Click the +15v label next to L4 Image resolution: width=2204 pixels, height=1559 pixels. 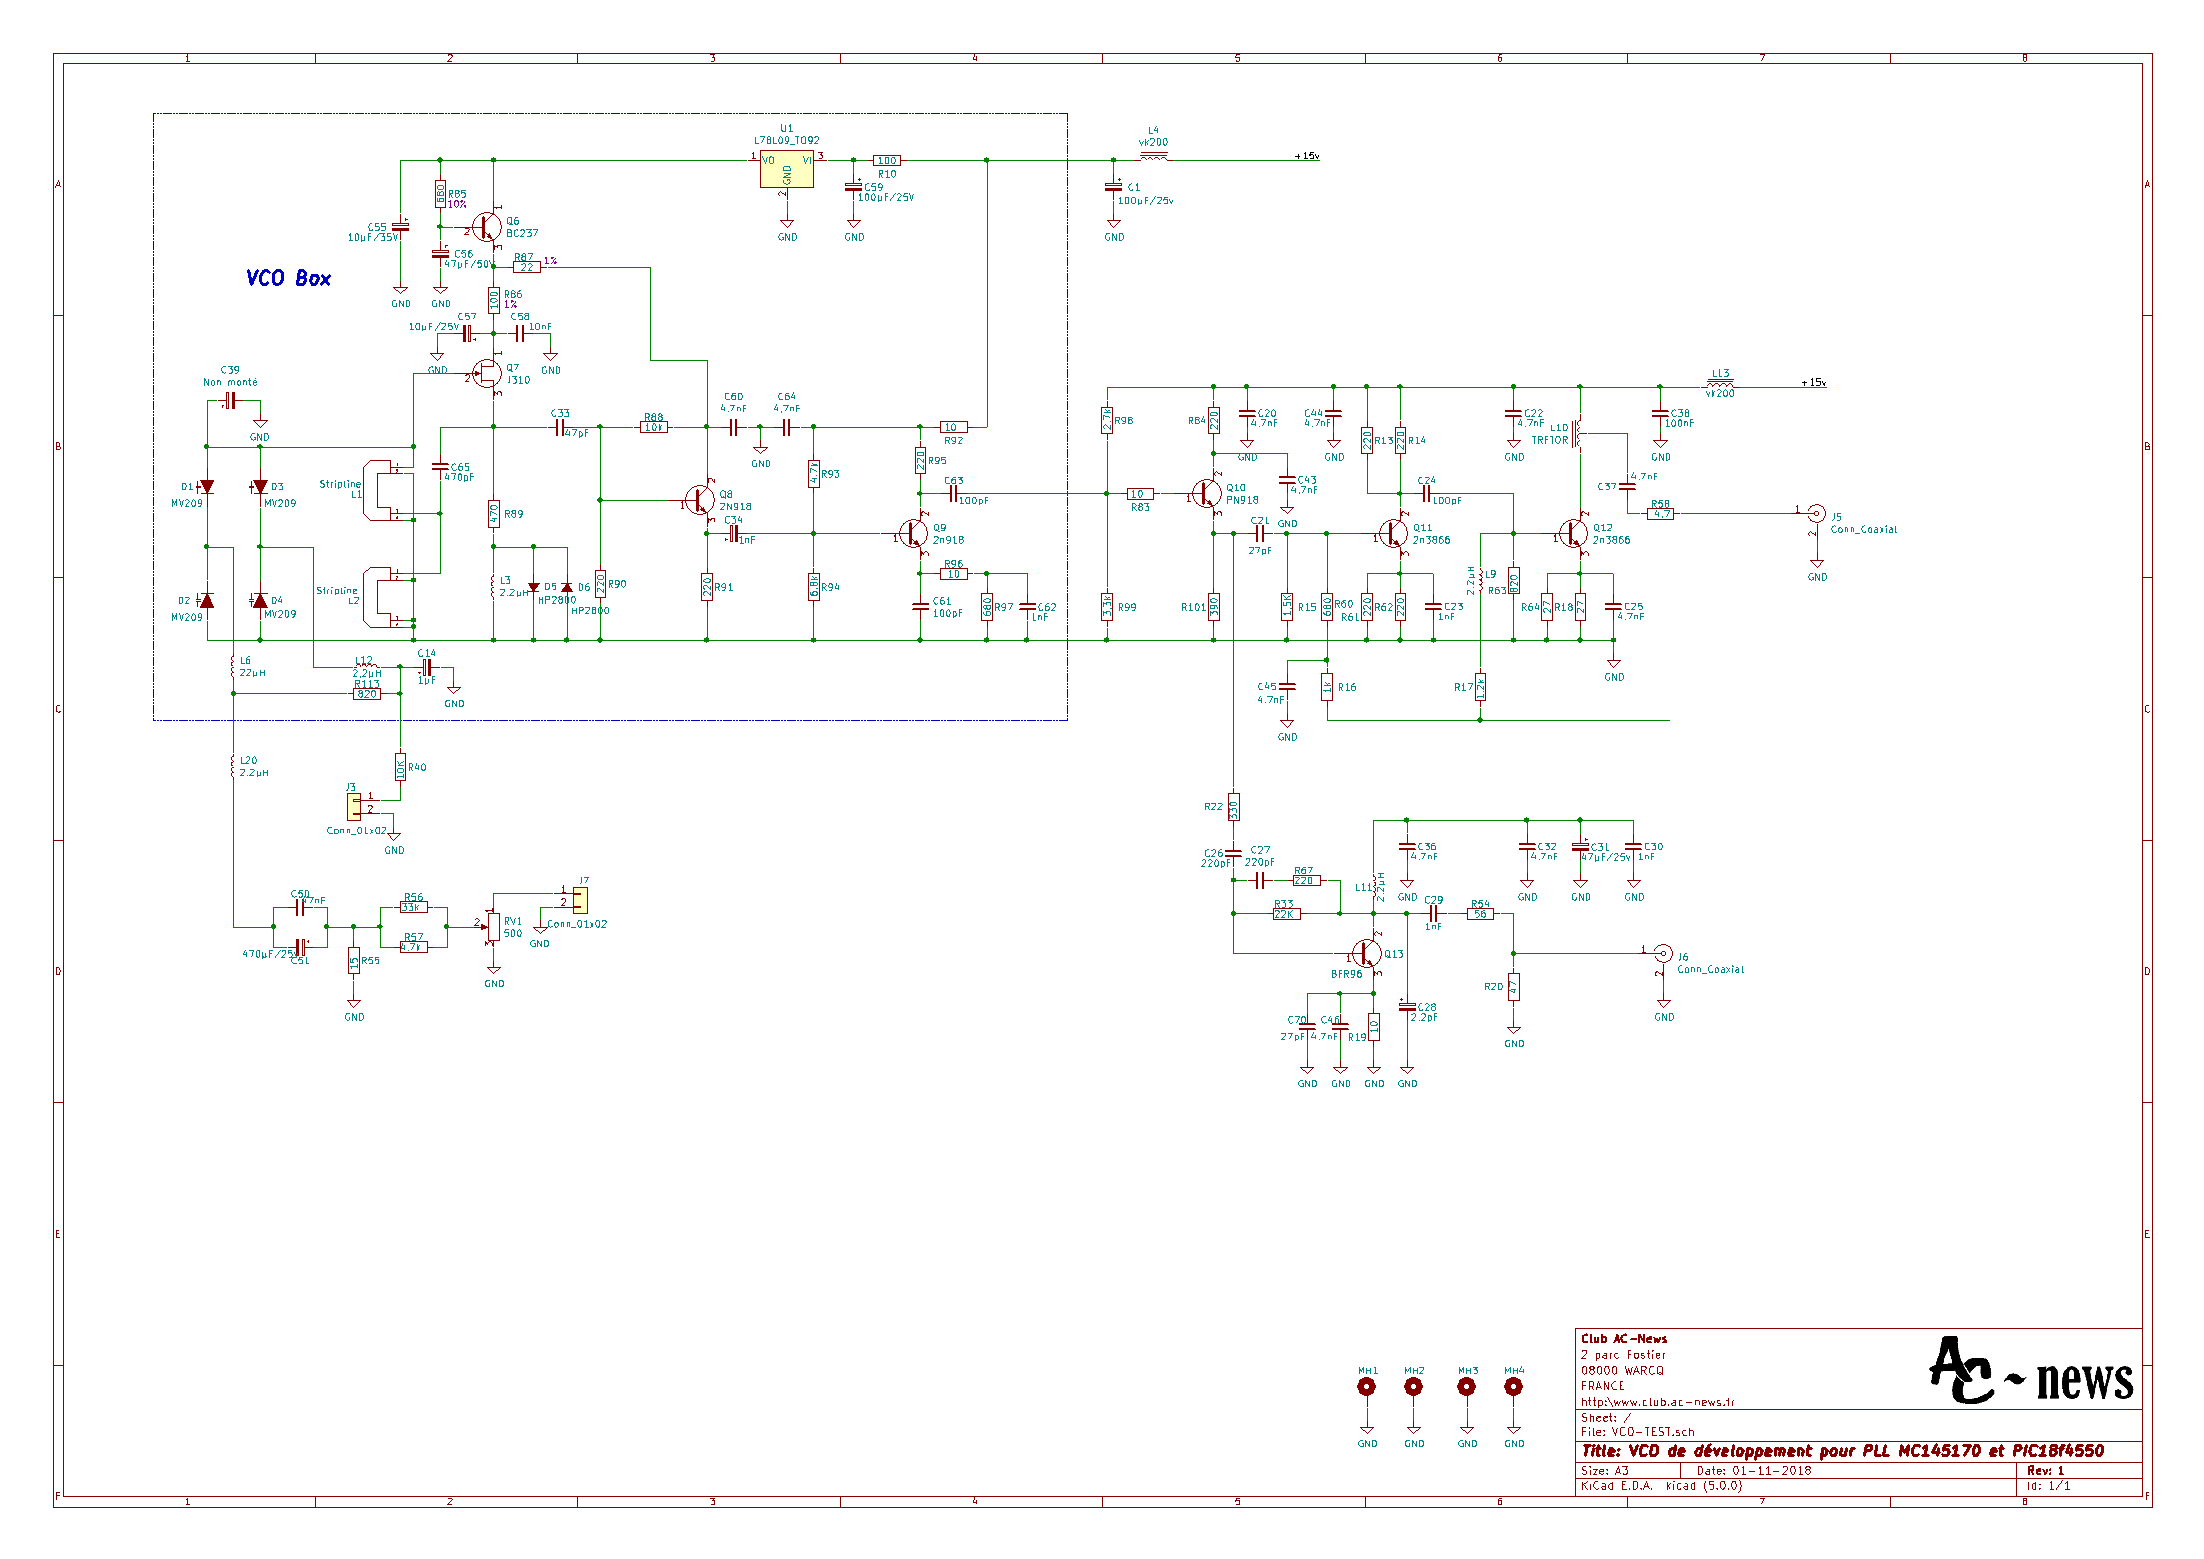click(x=1307, y=156)
